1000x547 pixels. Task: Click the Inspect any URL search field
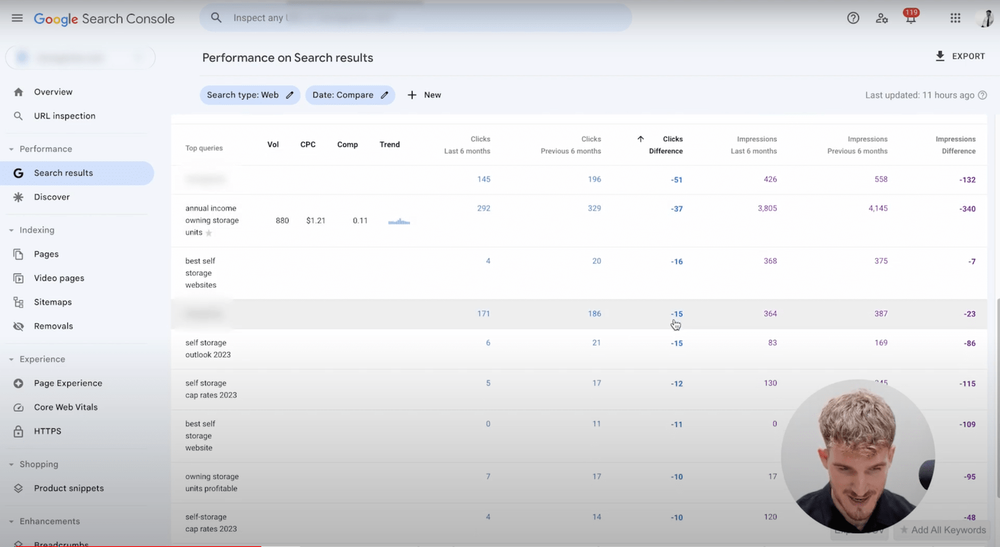pyautogui.click(x=416, y=18)
